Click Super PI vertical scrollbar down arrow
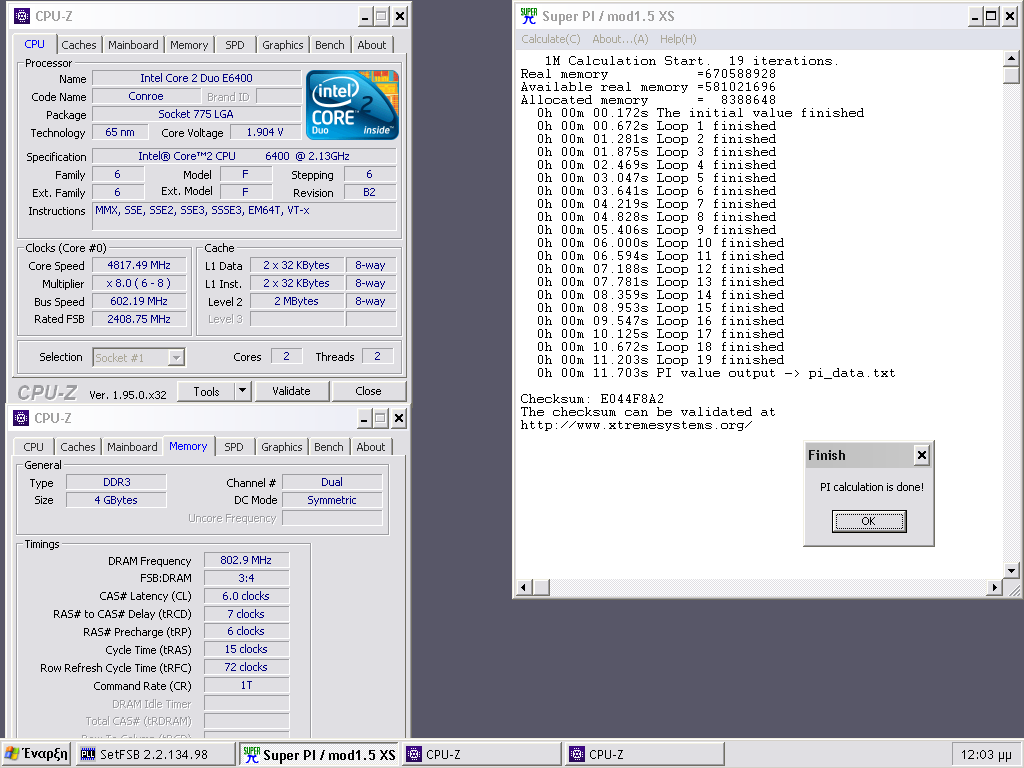Viewport: 1024px width, 768px height. click(1011, 570)
